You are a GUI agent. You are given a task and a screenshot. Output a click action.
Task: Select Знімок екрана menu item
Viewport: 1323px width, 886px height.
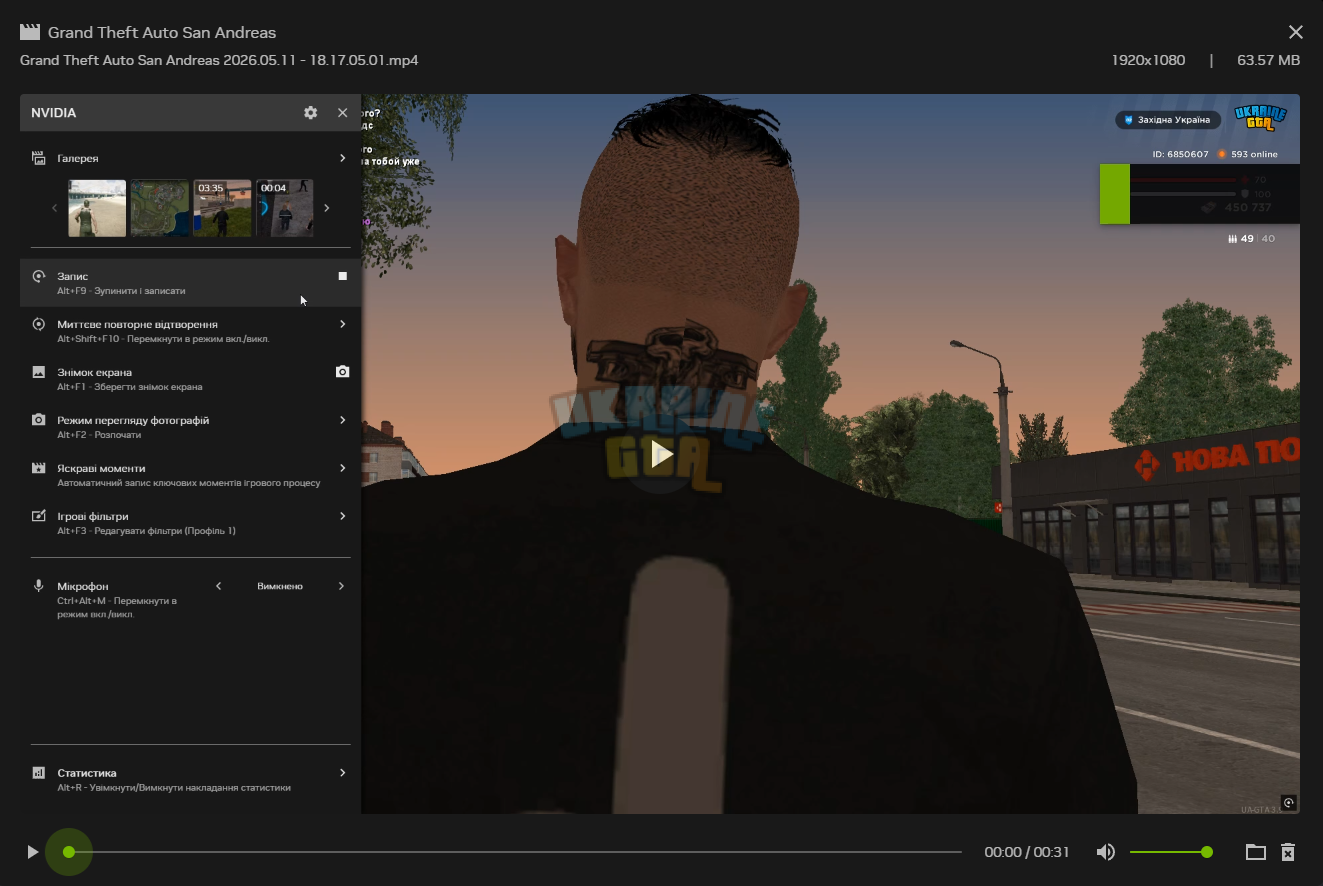95,372
